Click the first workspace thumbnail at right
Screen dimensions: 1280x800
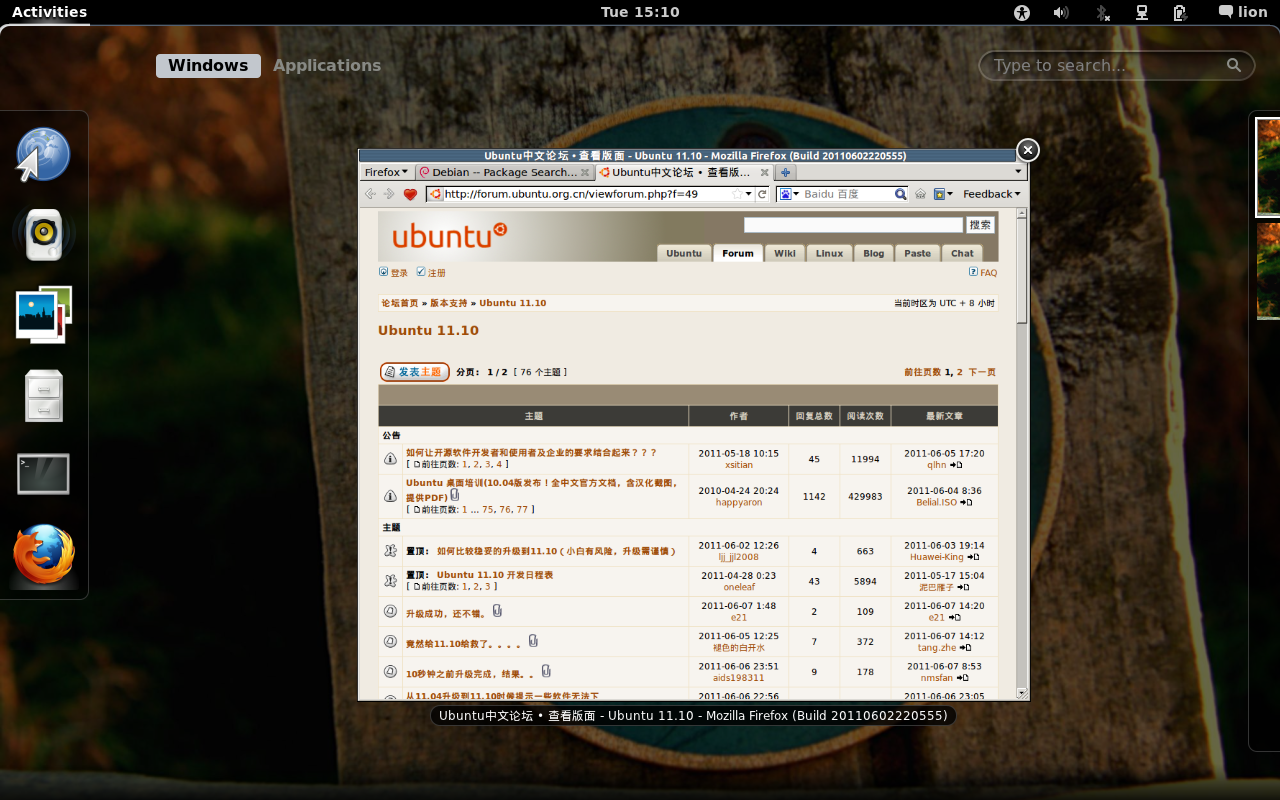pos(1268,167)
